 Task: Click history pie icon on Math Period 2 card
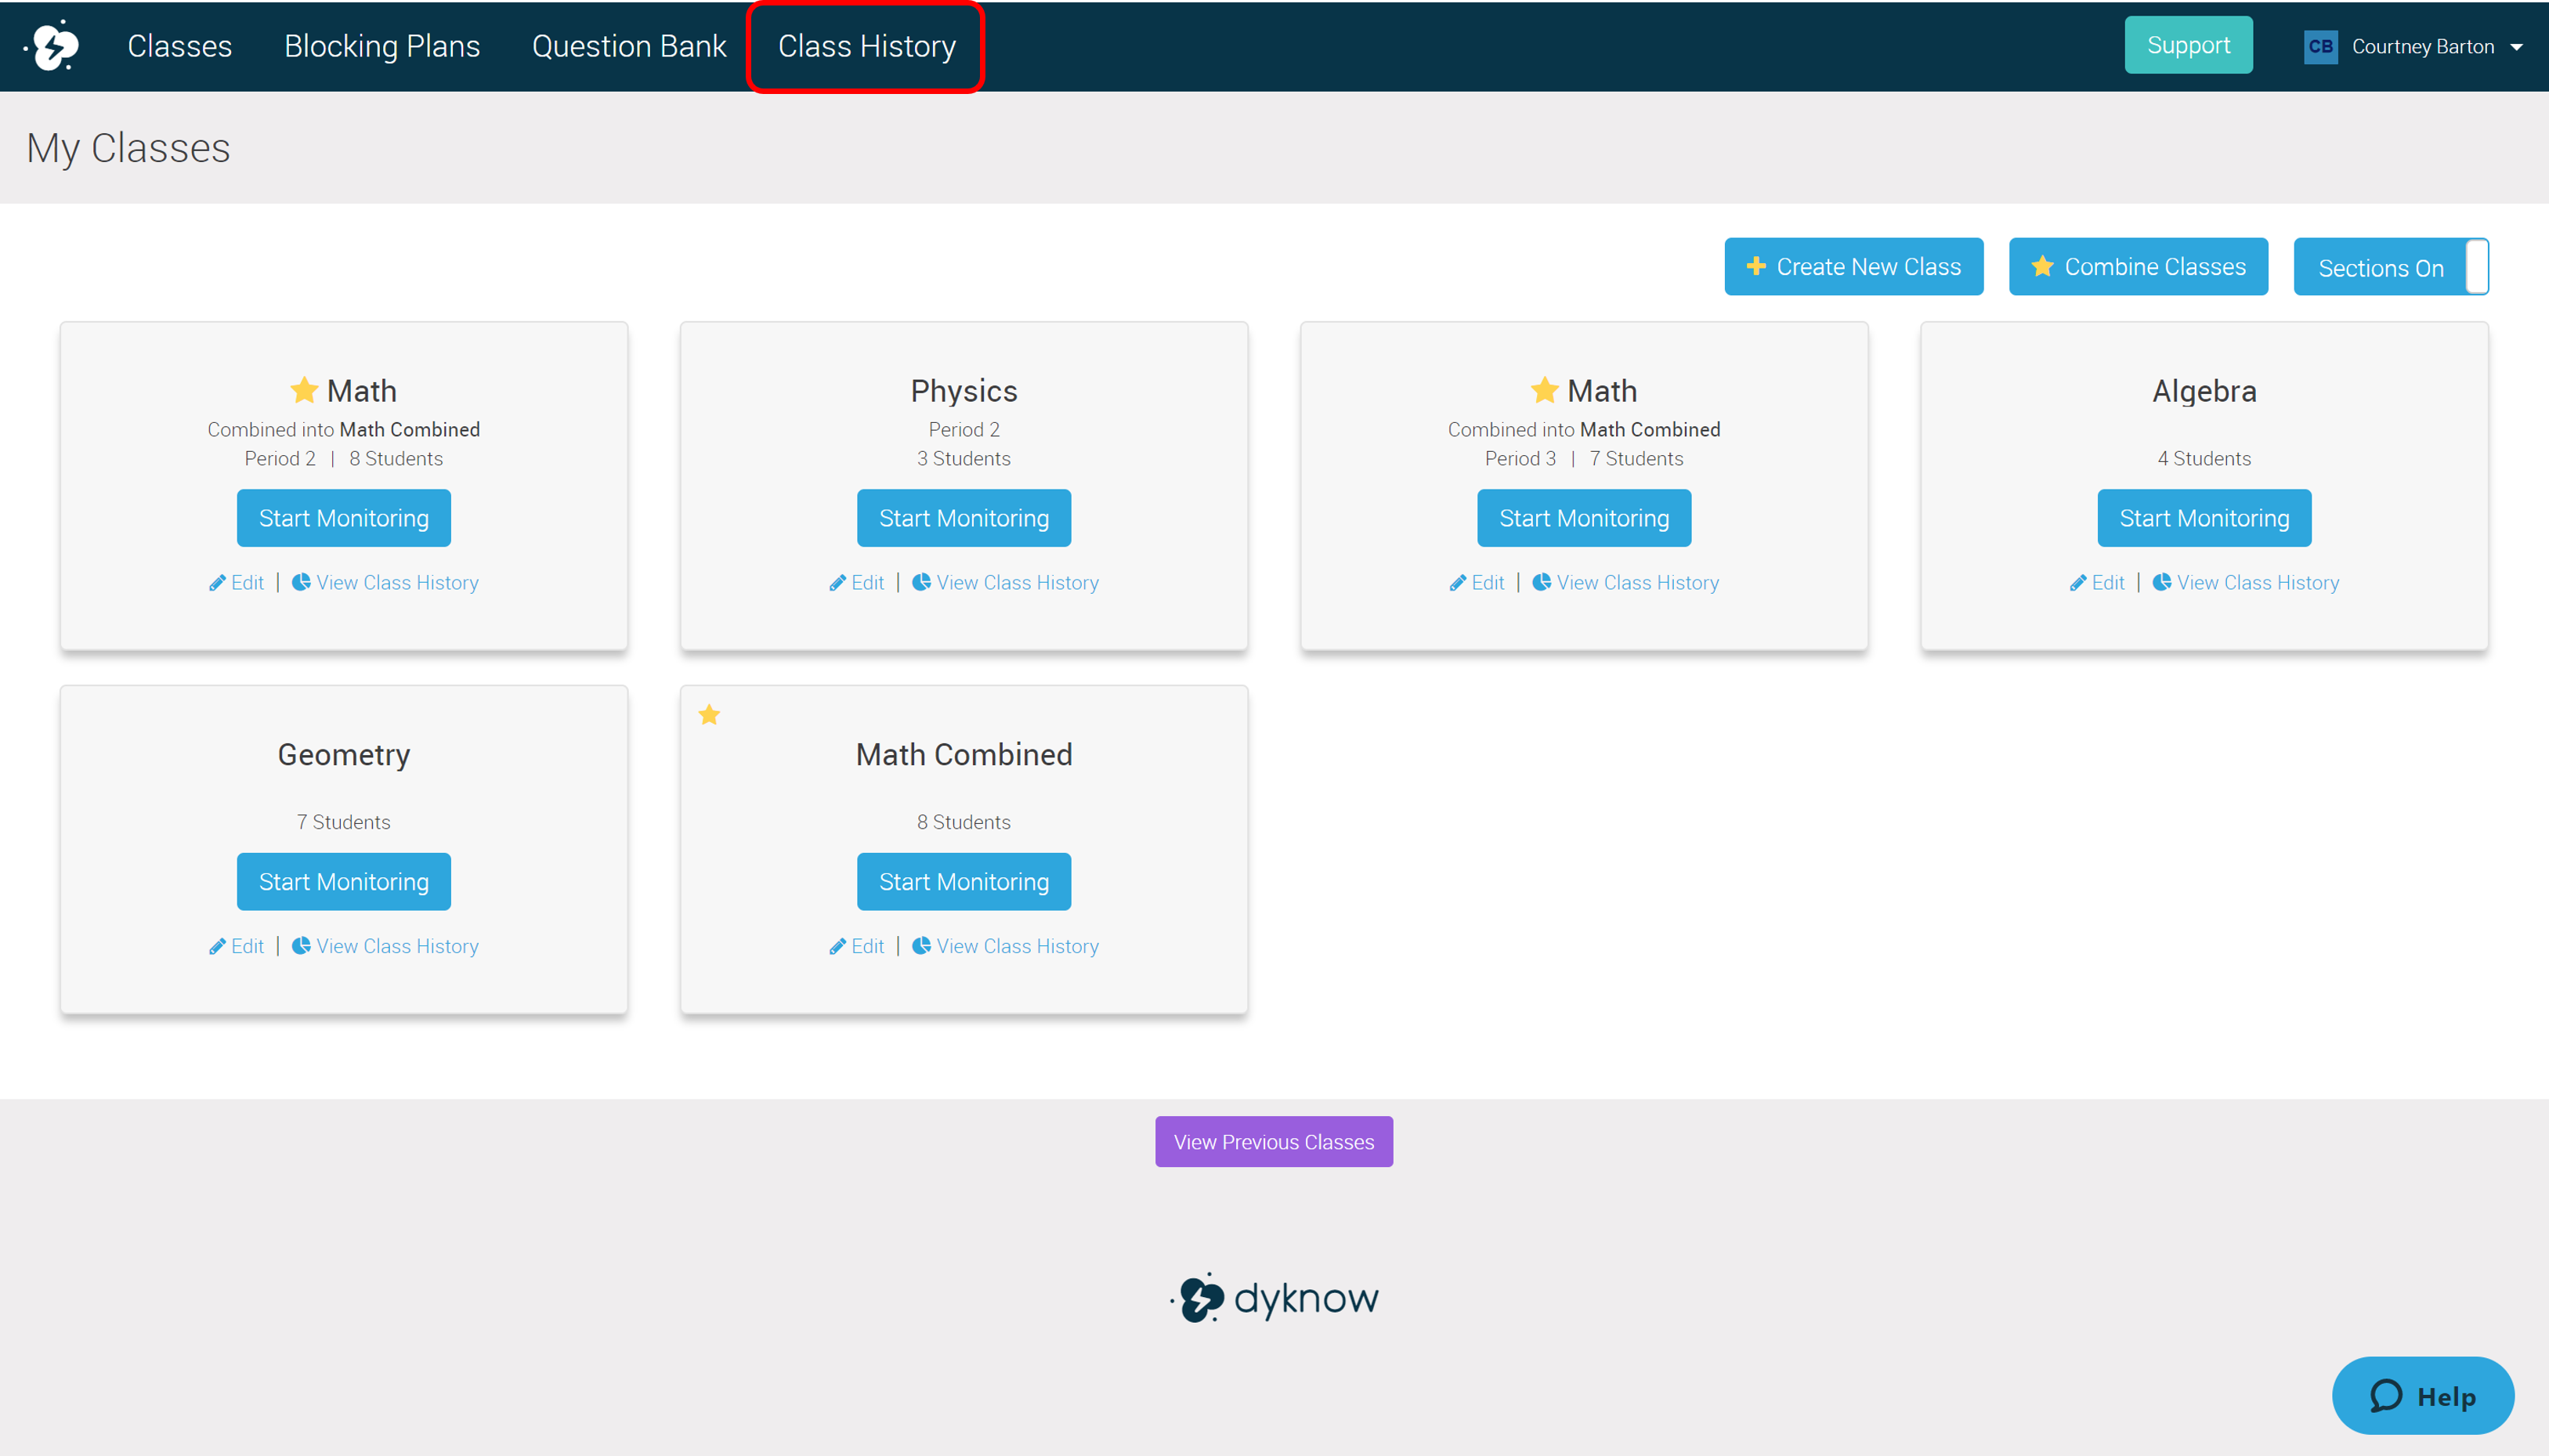point(301,582)
